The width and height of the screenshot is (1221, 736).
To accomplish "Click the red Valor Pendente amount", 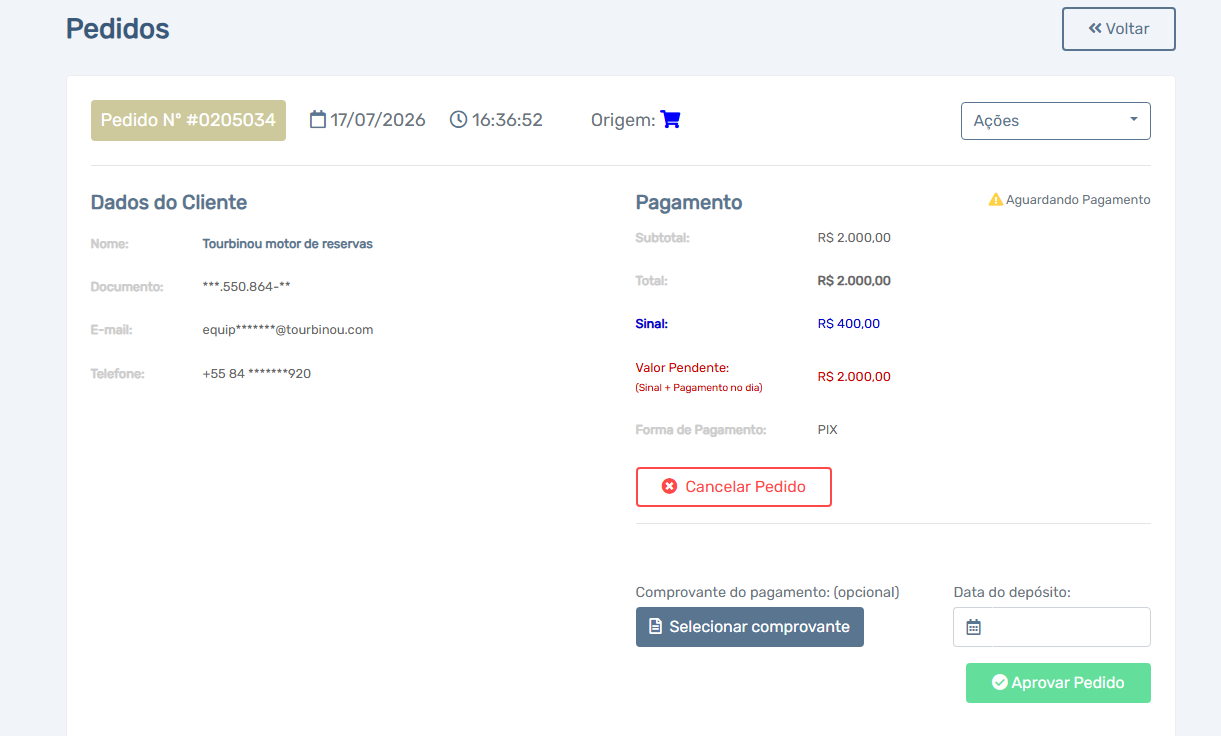I will pyautogui.click(x=854, y=377).
